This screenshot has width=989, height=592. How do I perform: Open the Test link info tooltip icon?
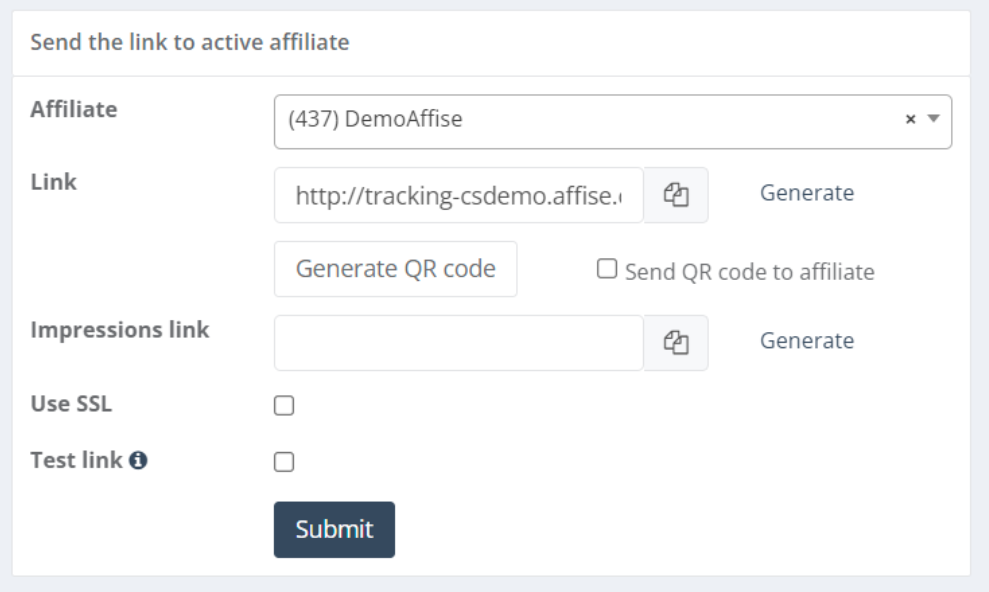pyautogui.click(x=138, y=461)
